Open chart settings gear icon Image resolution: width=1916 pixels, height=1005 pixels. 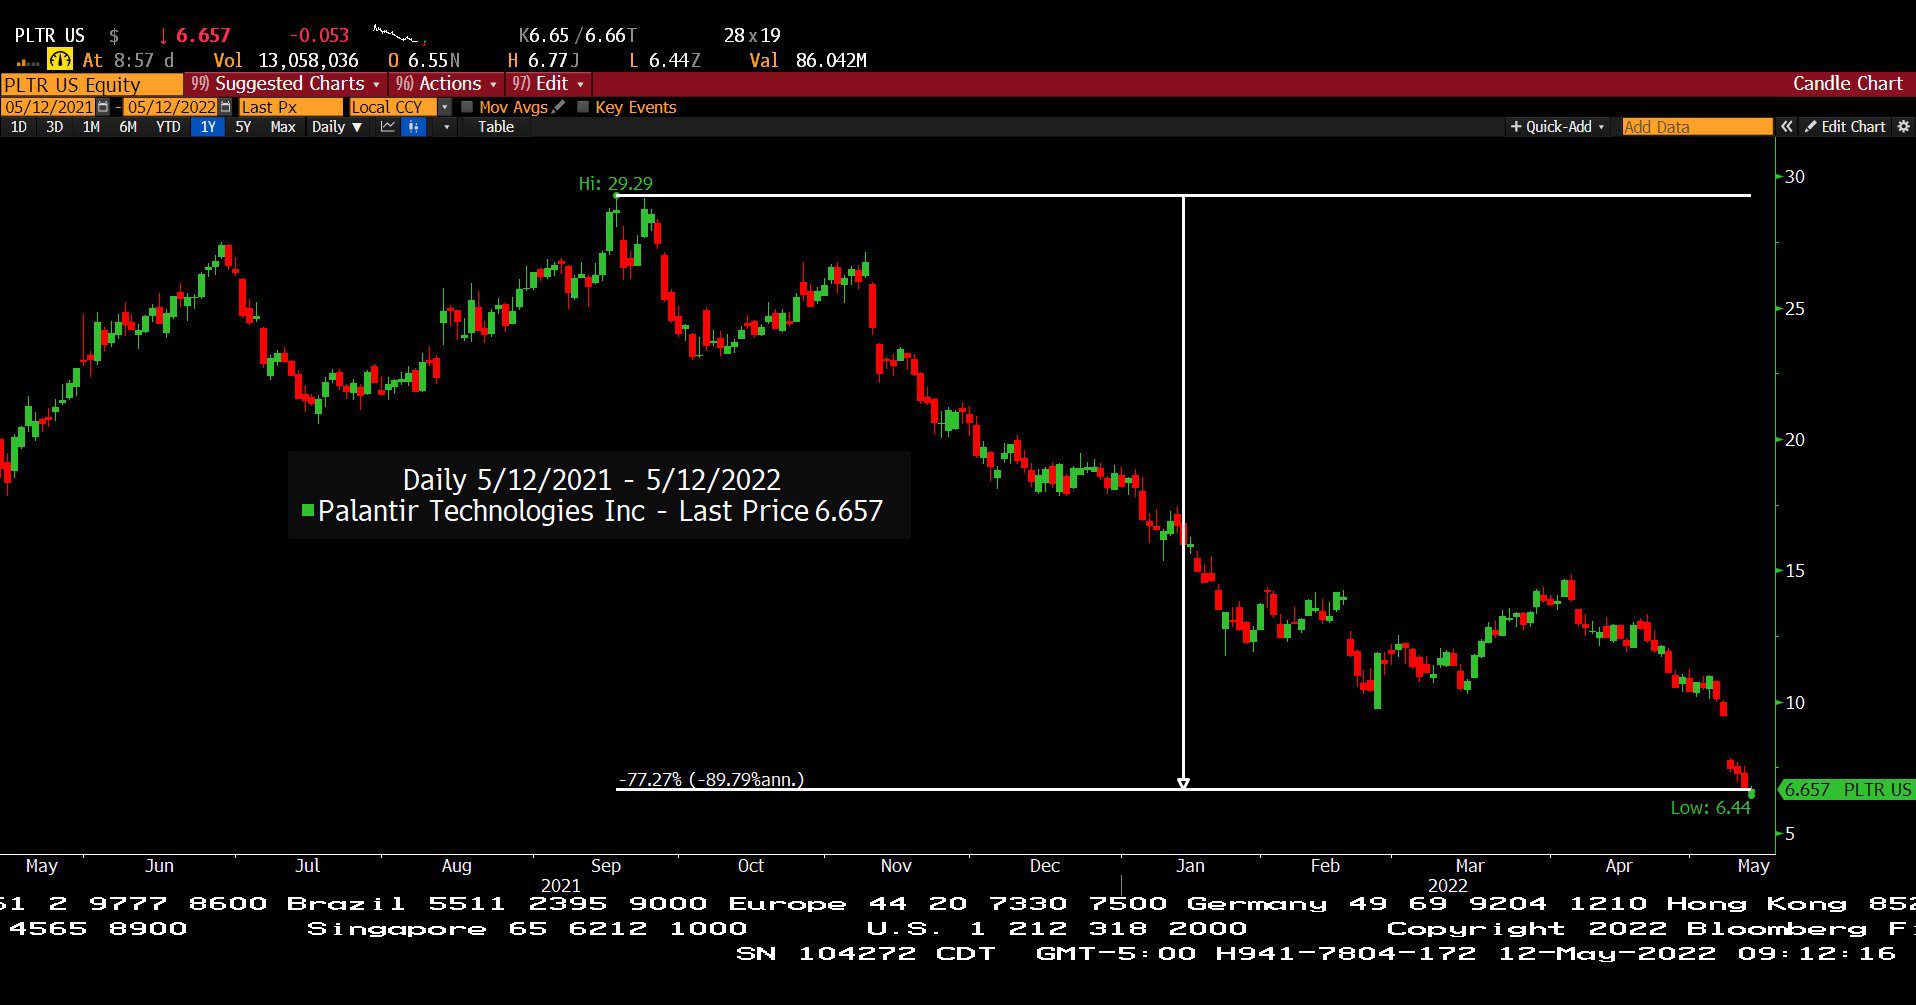click(1903, 127)
